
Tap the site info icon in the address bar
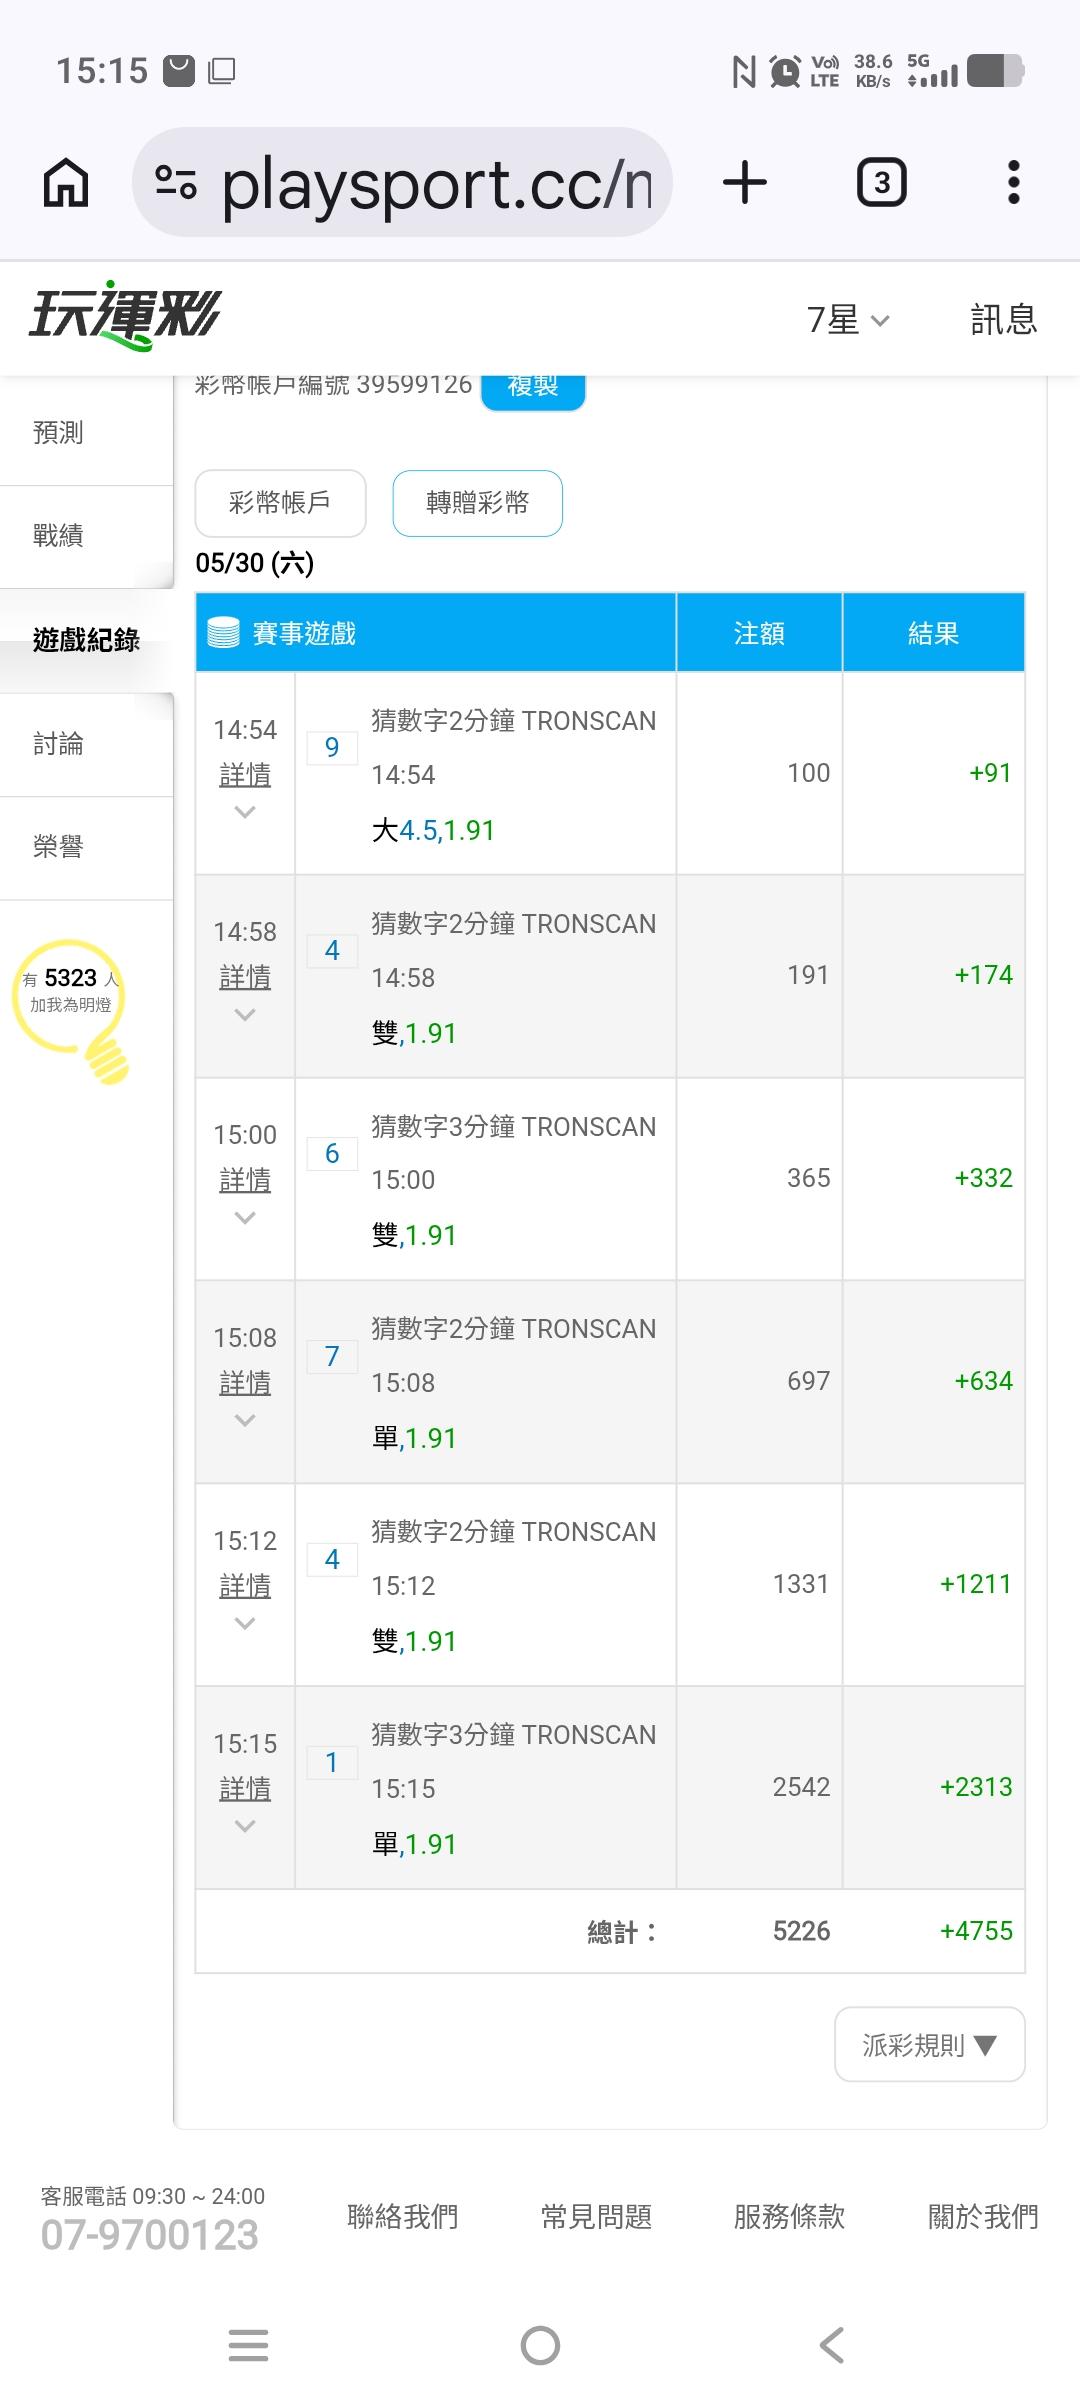tap(176, 183)
